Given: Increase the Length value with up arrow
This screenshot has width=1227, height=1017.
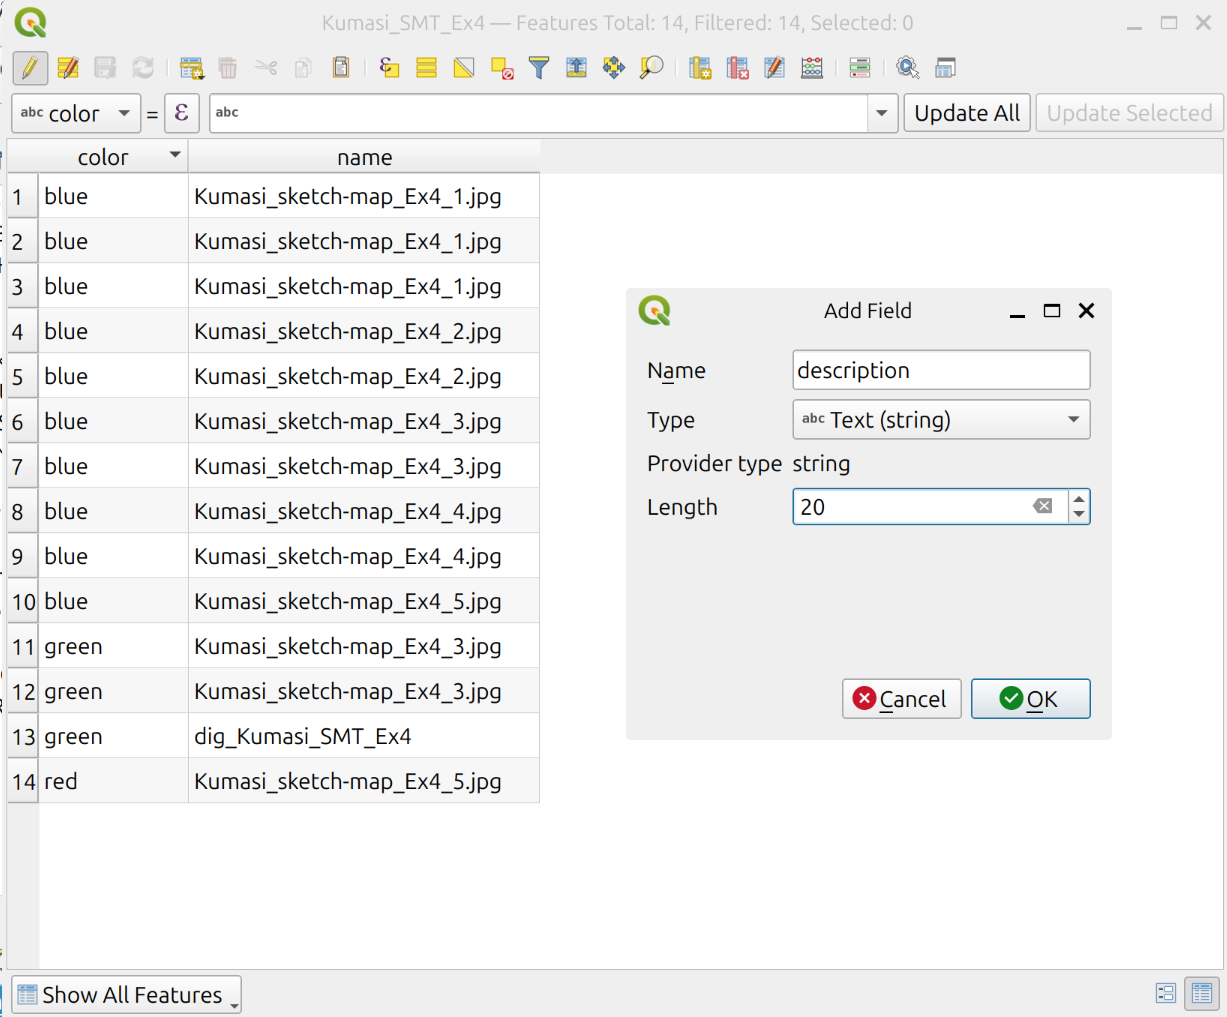Looking at the screenshot, I should tap(1078, 499).
